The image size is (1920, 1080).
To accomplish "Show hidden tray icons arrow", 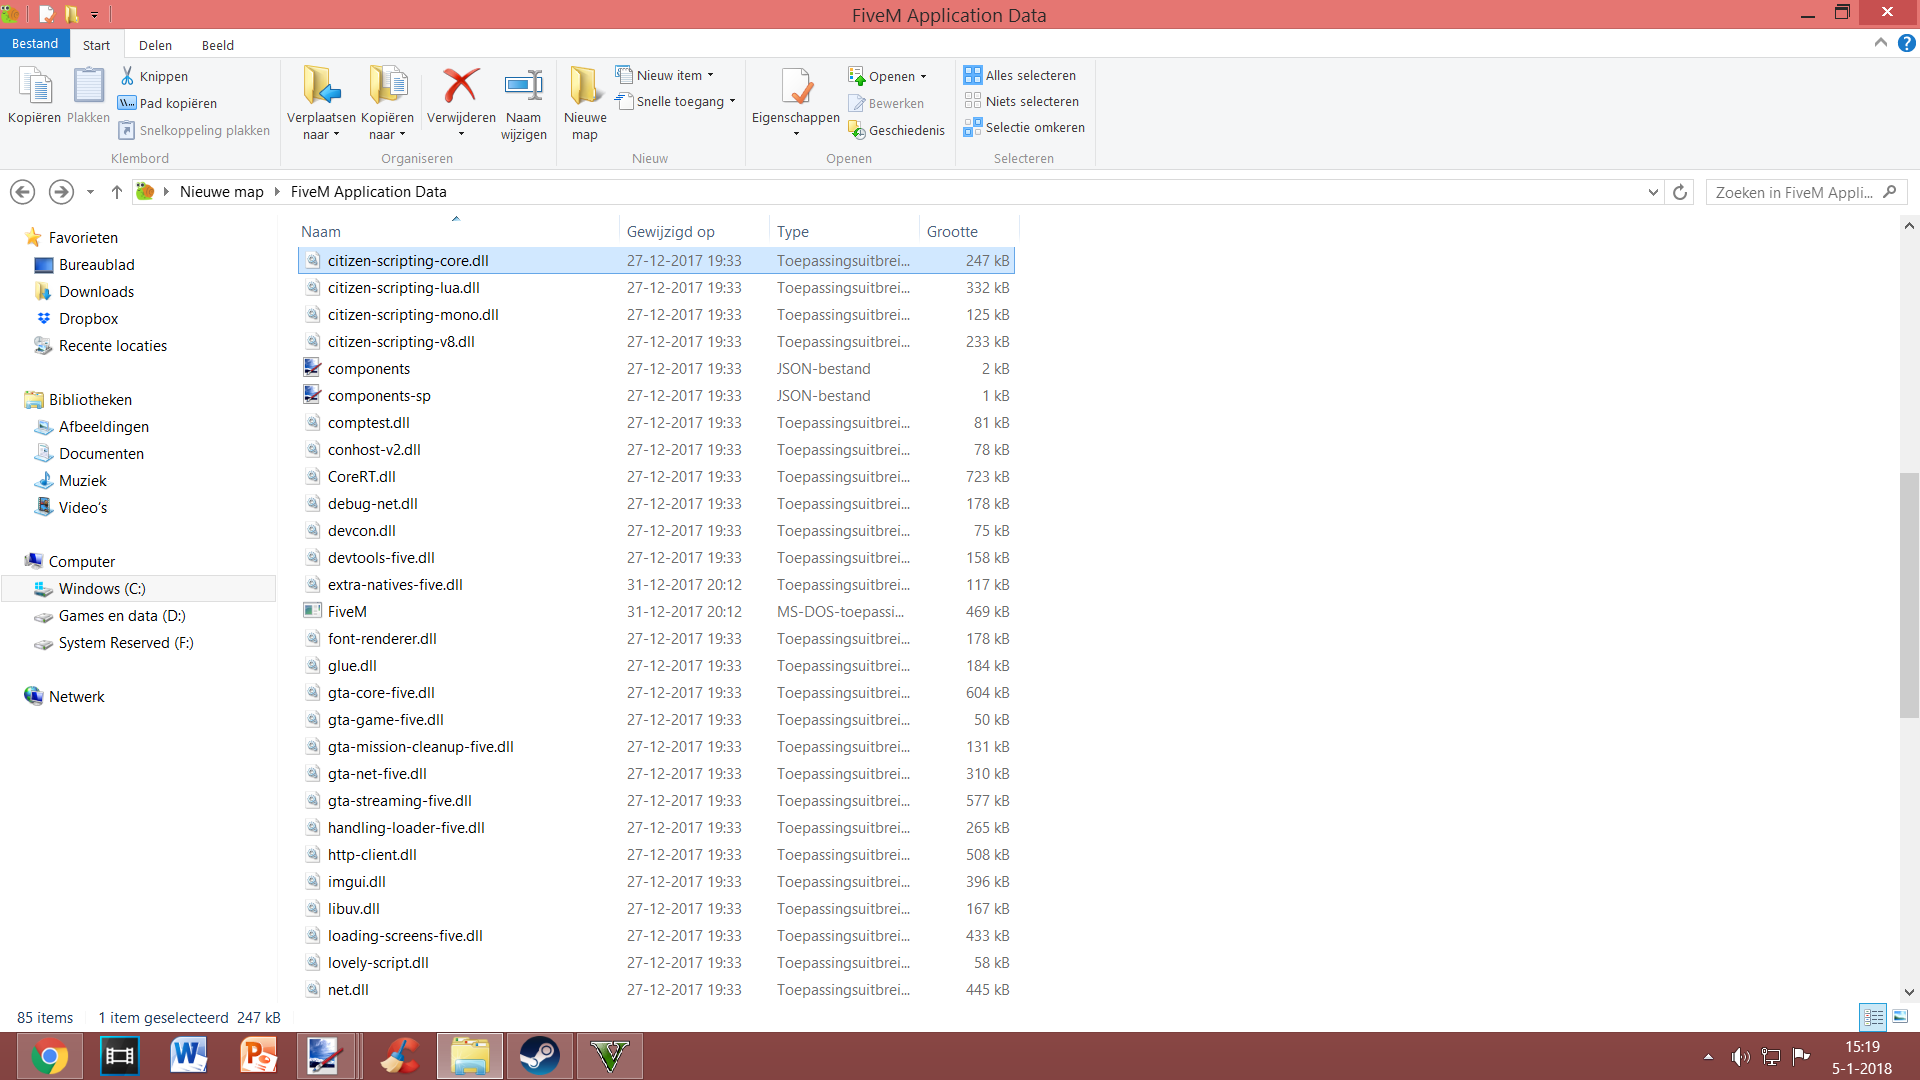I will [x=1708, y=1057].
